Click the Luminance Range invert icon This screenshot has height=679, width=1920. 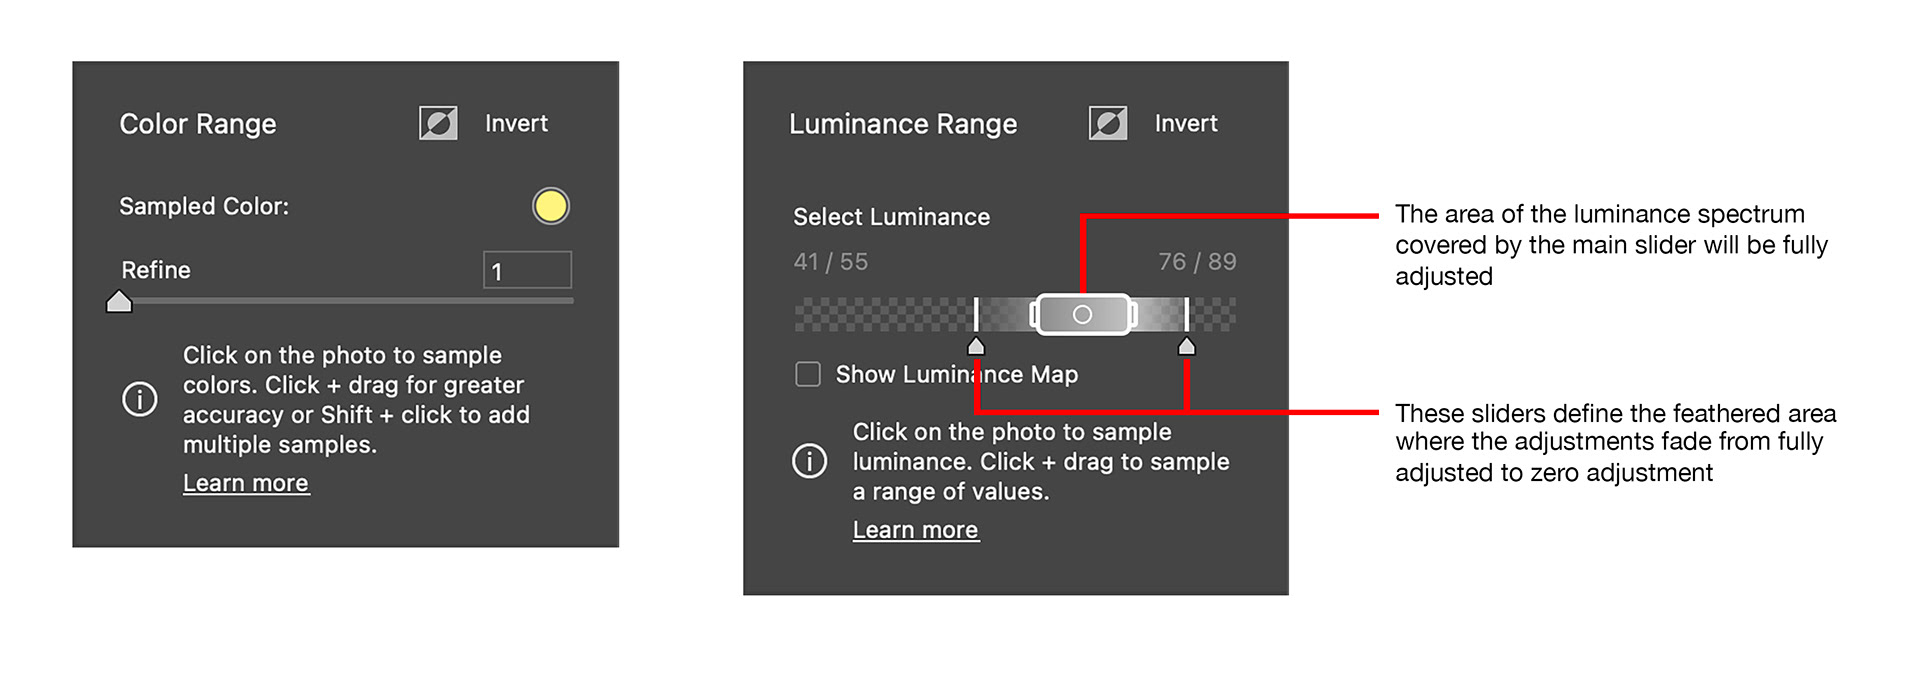pyautogui.click(x=1108, y=124)
